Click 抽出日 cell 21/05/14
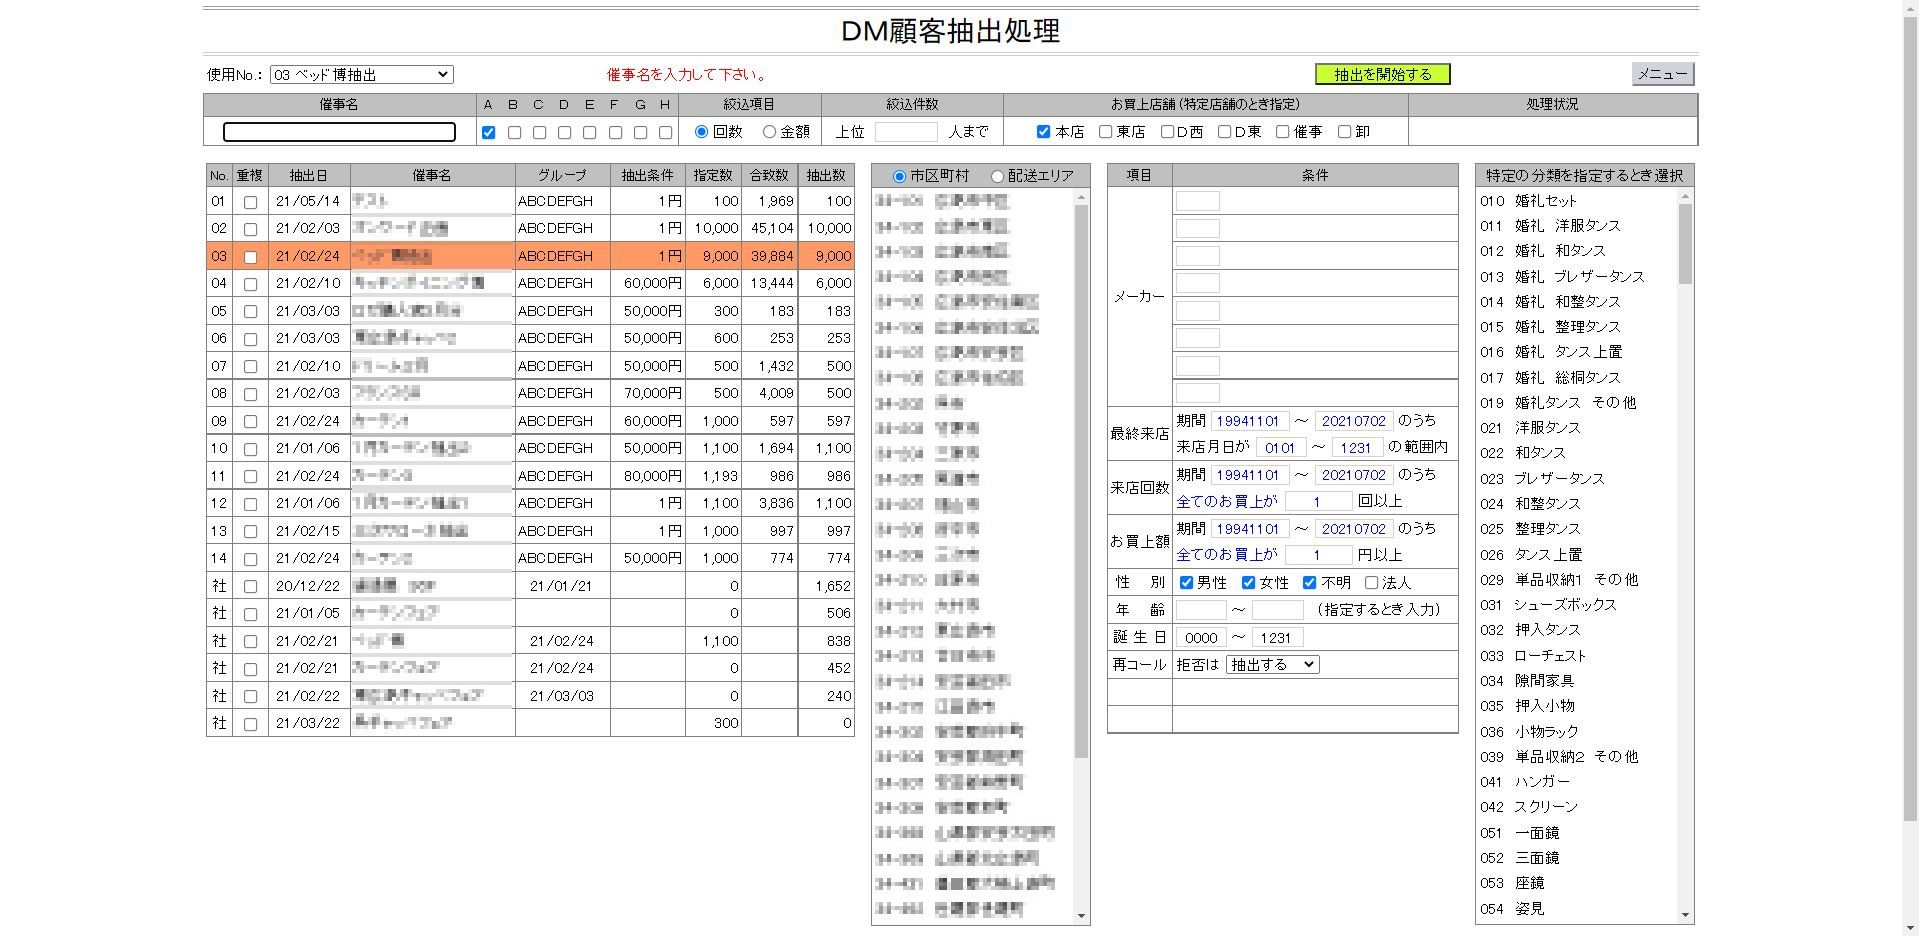The width and height of the screenshot is (1919, 936). tap(308, 201)
